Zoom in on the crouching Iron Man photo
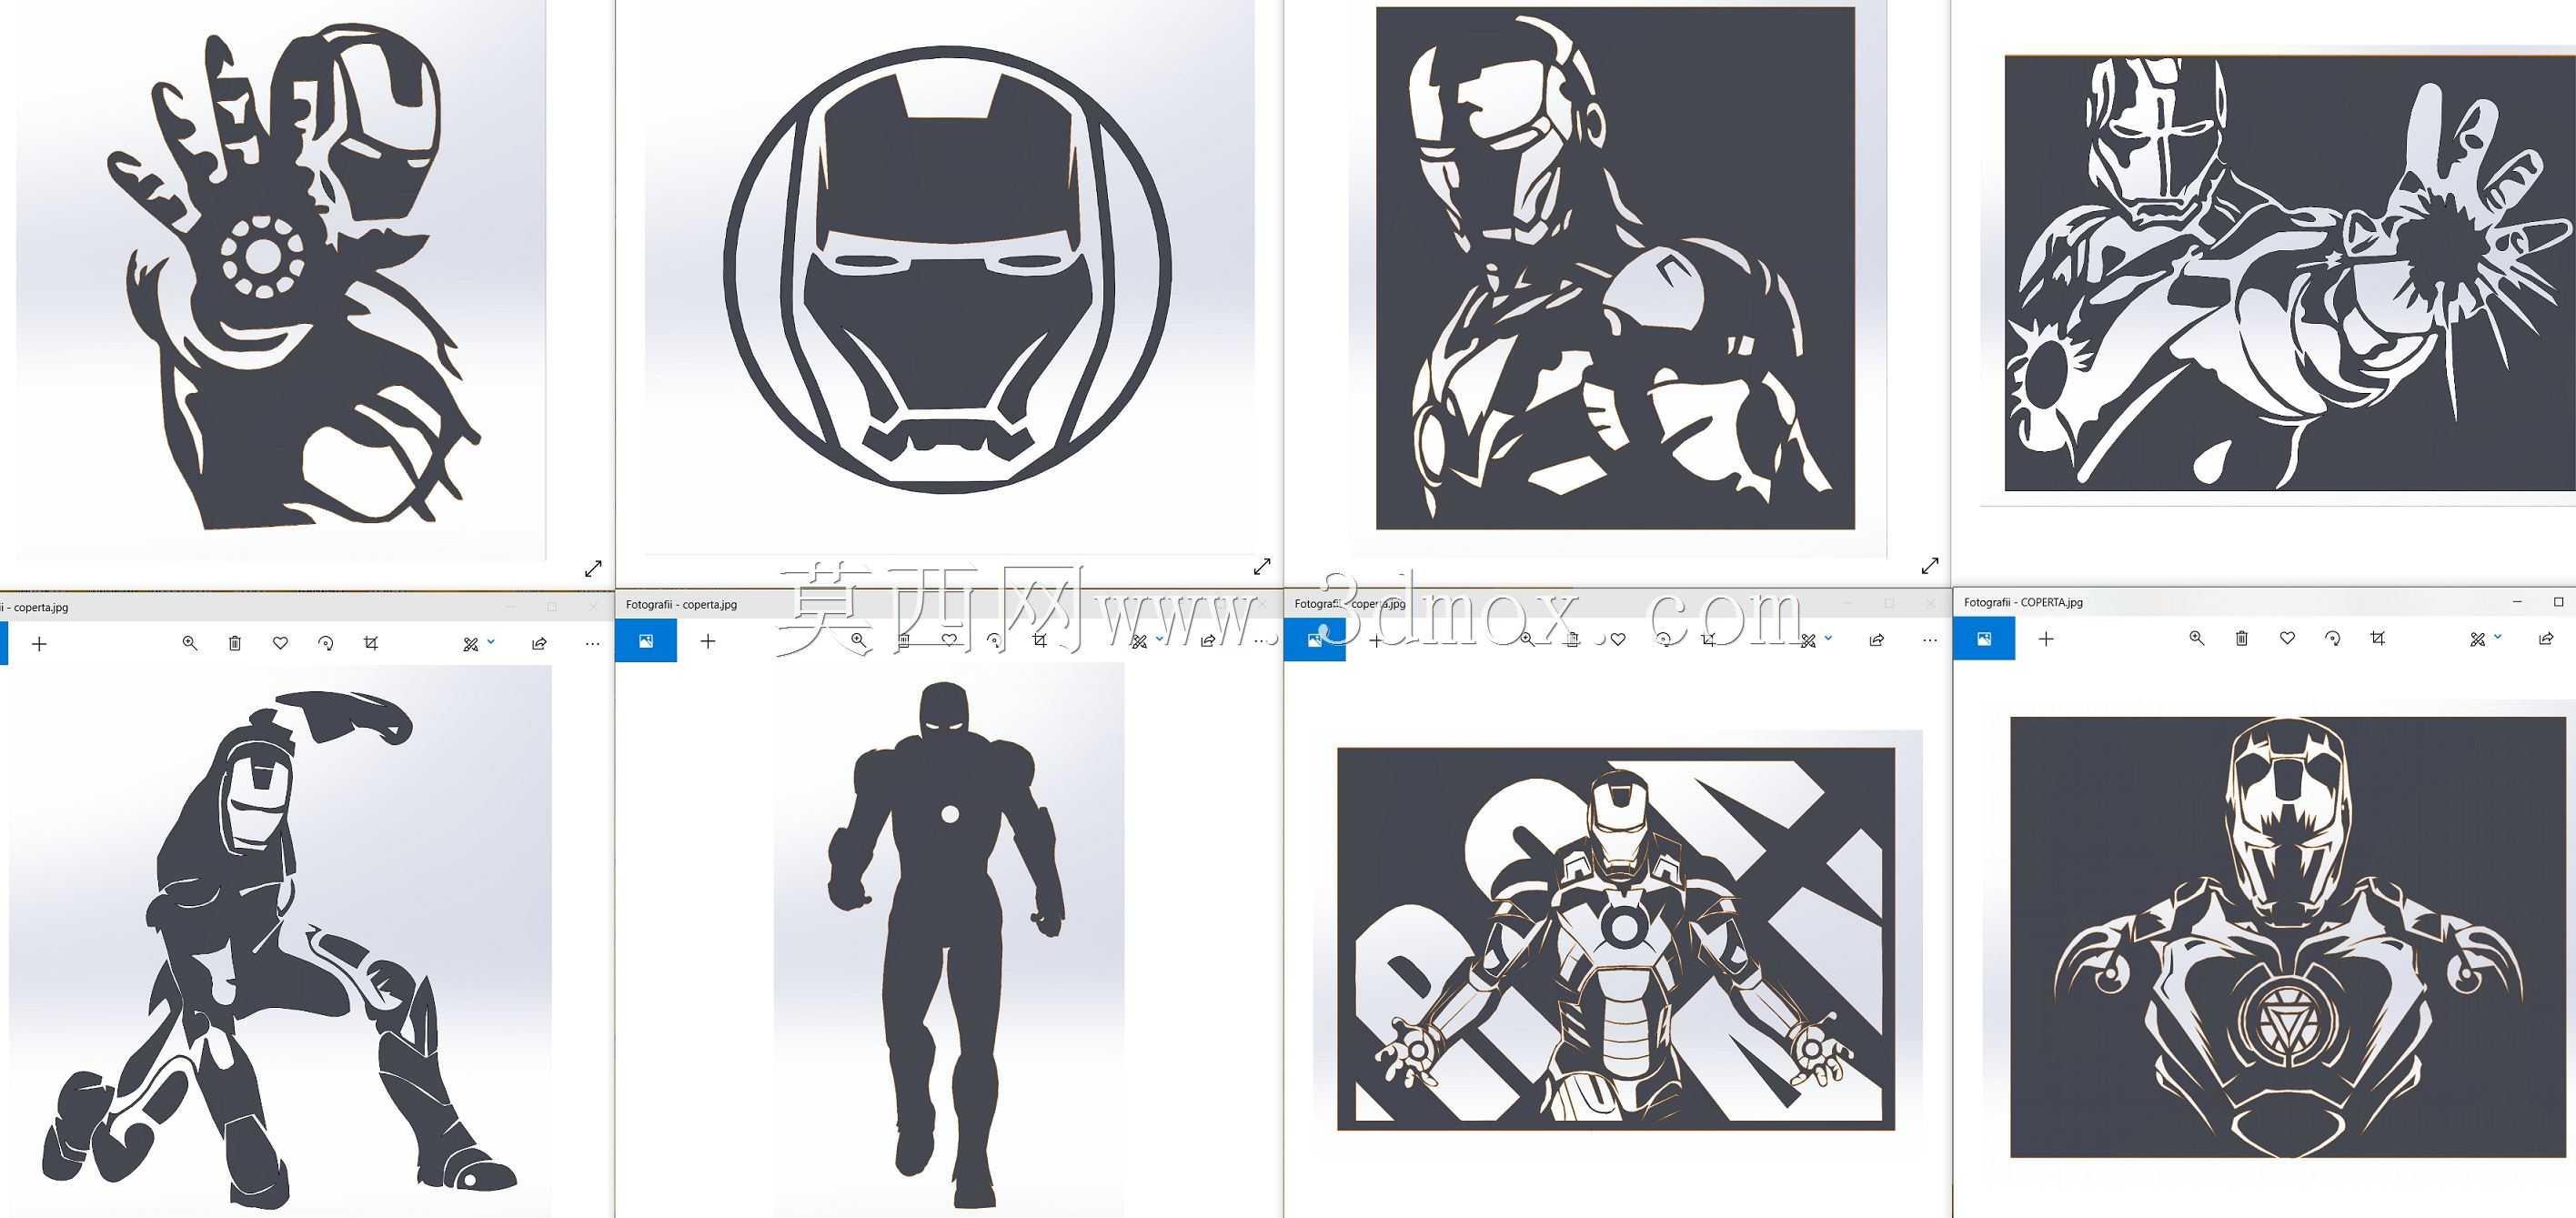 (x=189, y=643)
